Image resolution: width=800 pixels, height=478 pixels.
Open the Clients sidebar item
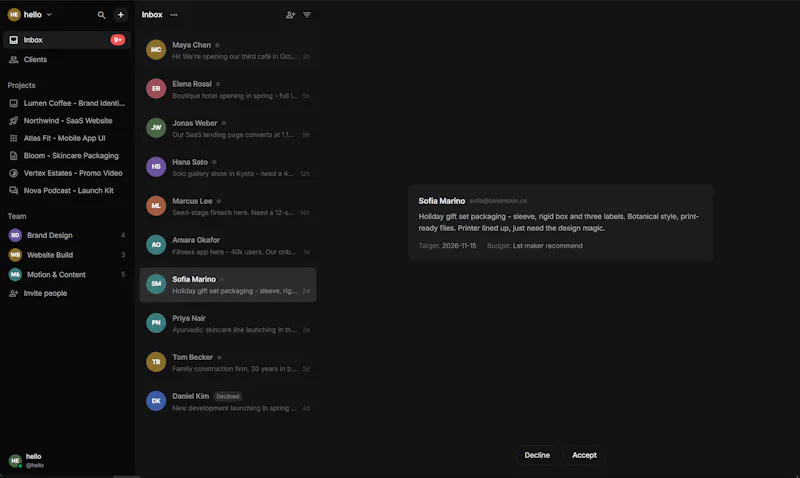[x=67, y=60]
